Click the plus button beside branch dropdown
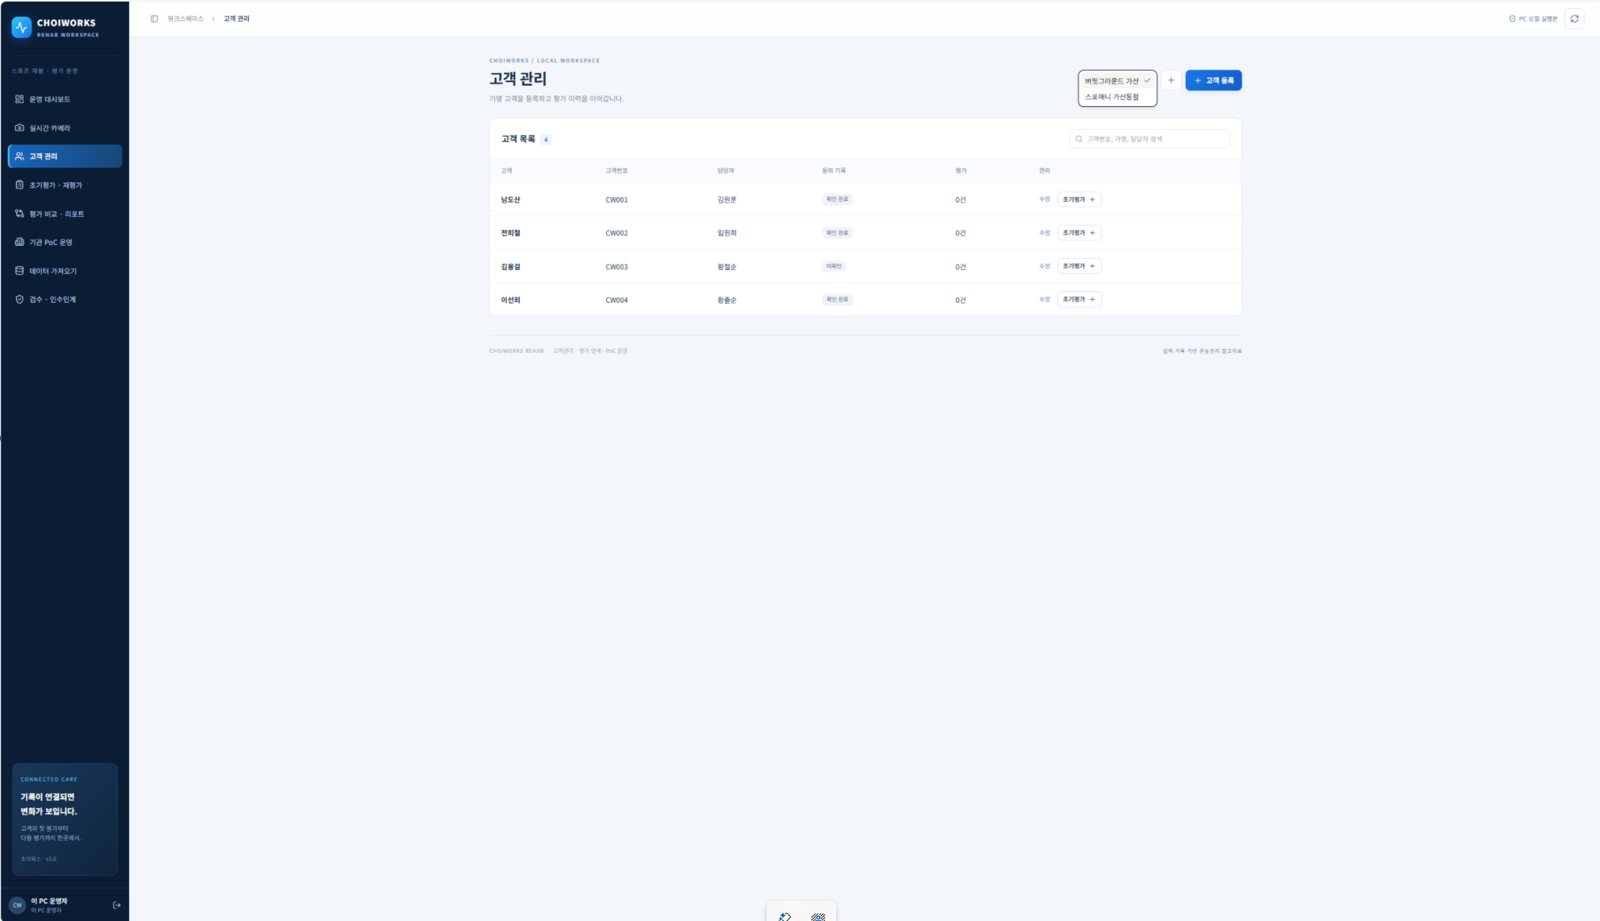The height and width of the screenshot is (921, 1600). click(1171, 80)
